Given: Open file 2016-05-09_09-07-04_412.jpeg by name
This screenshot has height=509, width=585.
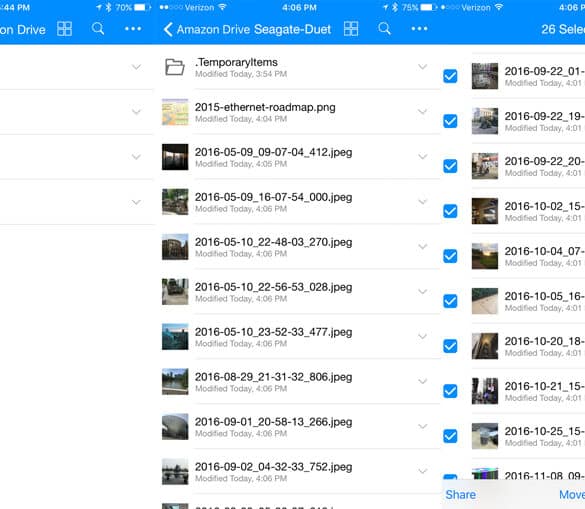Looking at the screenshot, I should (273, 152).
